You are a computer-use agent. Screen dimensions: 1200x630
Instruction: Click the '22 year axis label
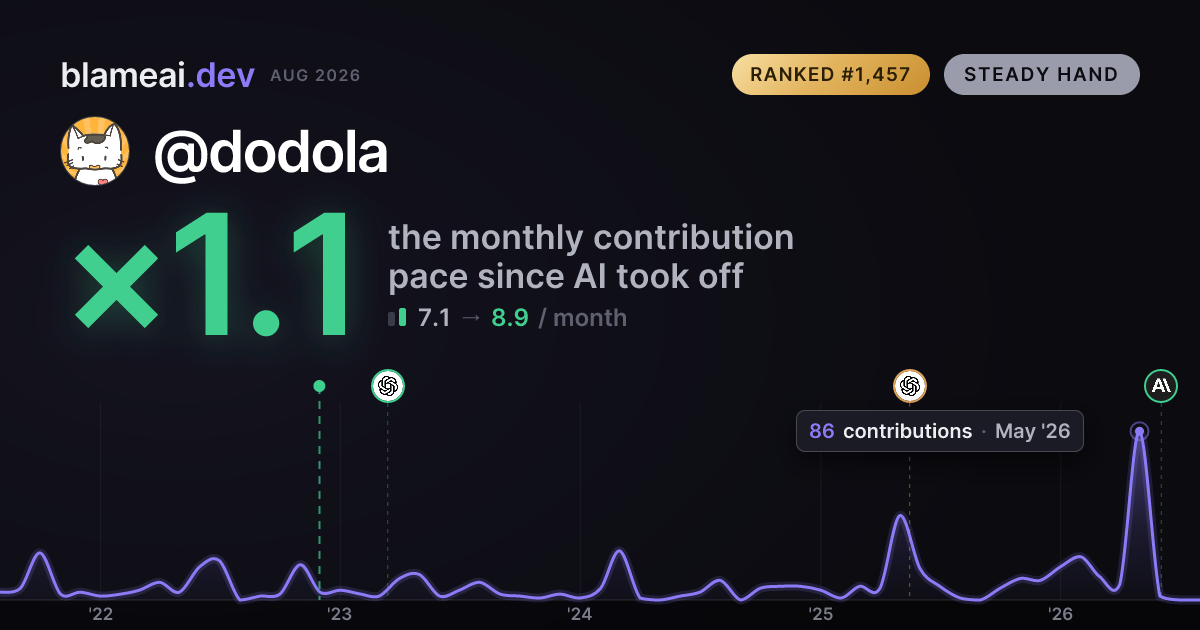click(x=100, y=614)
